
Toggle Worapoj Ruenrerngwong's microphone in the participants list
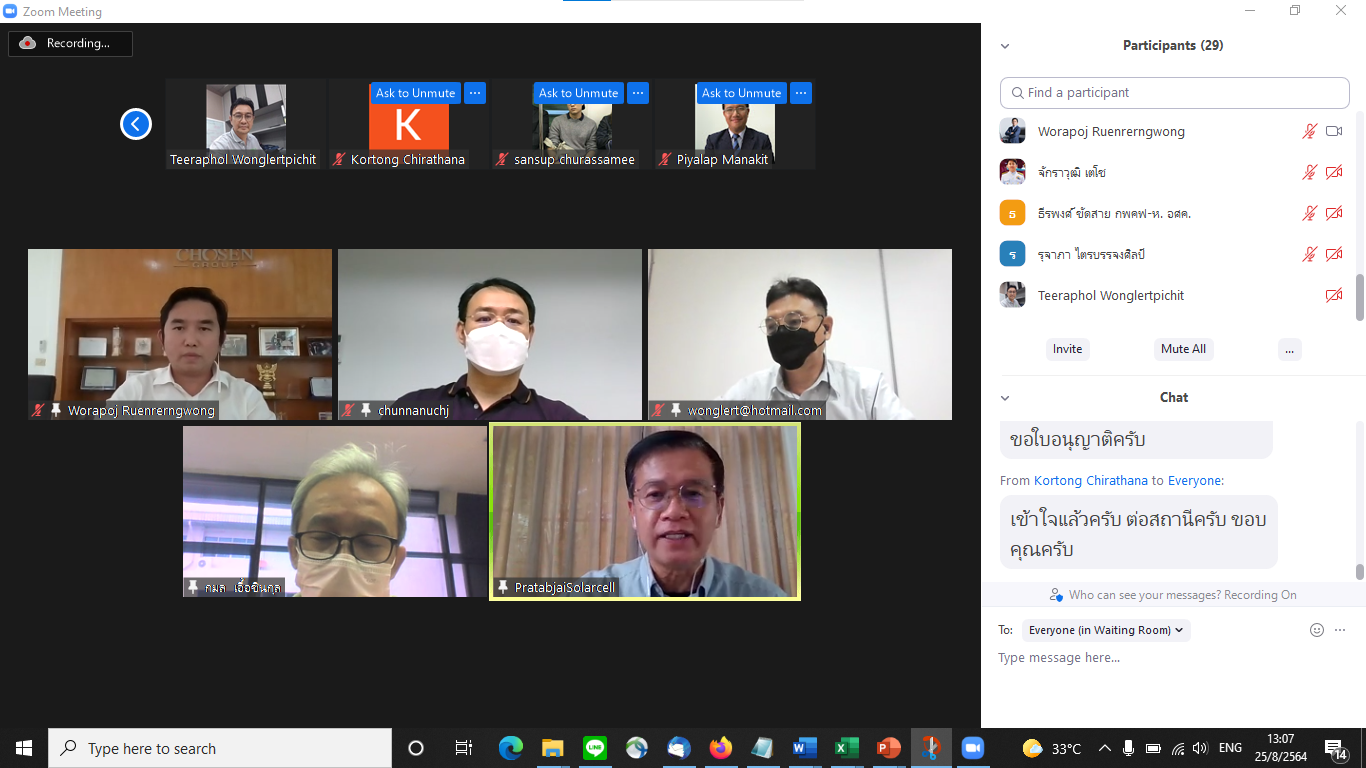[x=1309, y=132]
